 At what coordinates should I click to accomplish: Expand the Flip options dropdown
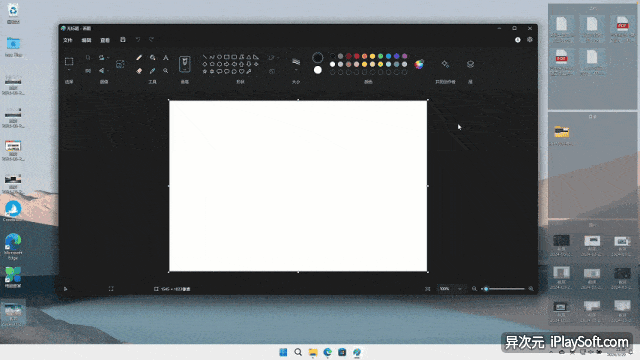(108, 71)
